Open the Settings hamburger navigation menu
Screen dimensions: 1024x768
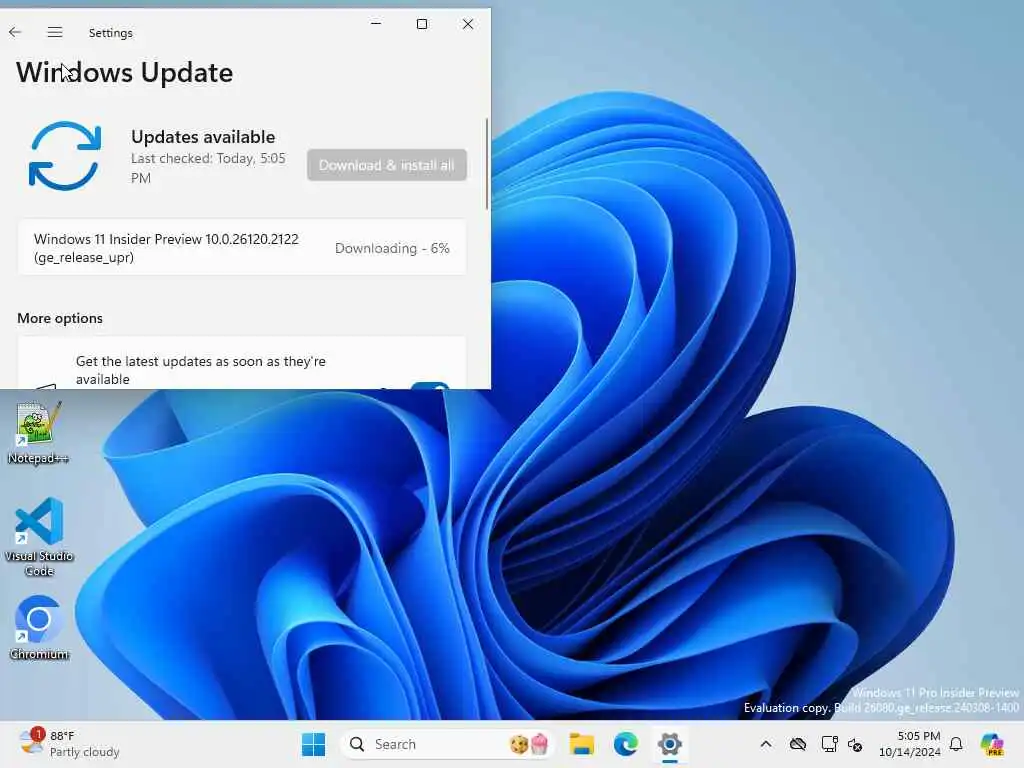[55, 32]
